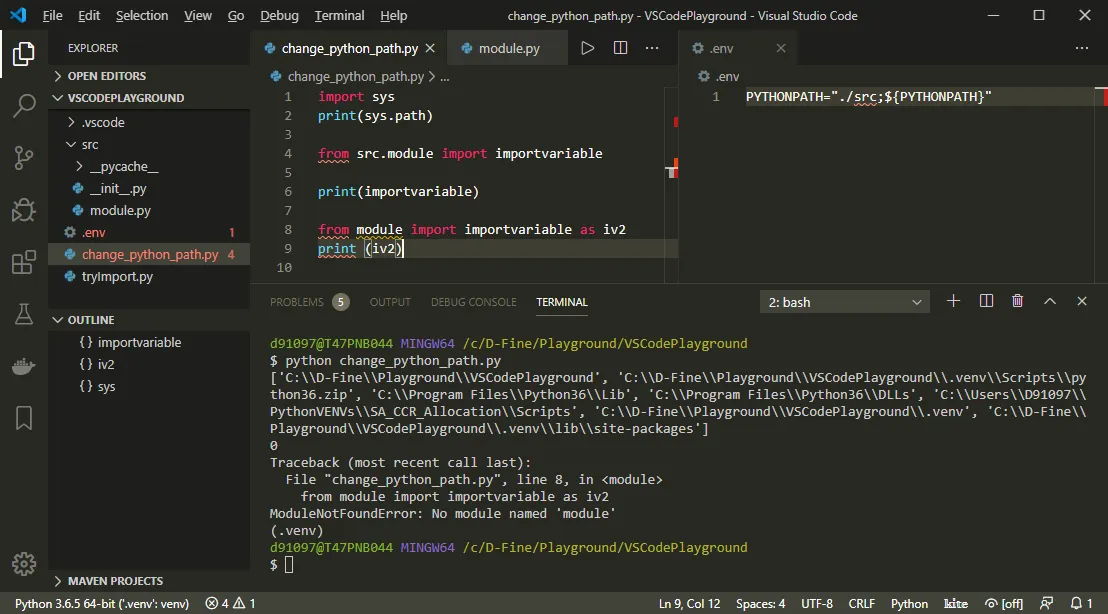The height and width of the screenshot is (614, 1108).
Task: Split the editor right
Action: coord(620,48)
